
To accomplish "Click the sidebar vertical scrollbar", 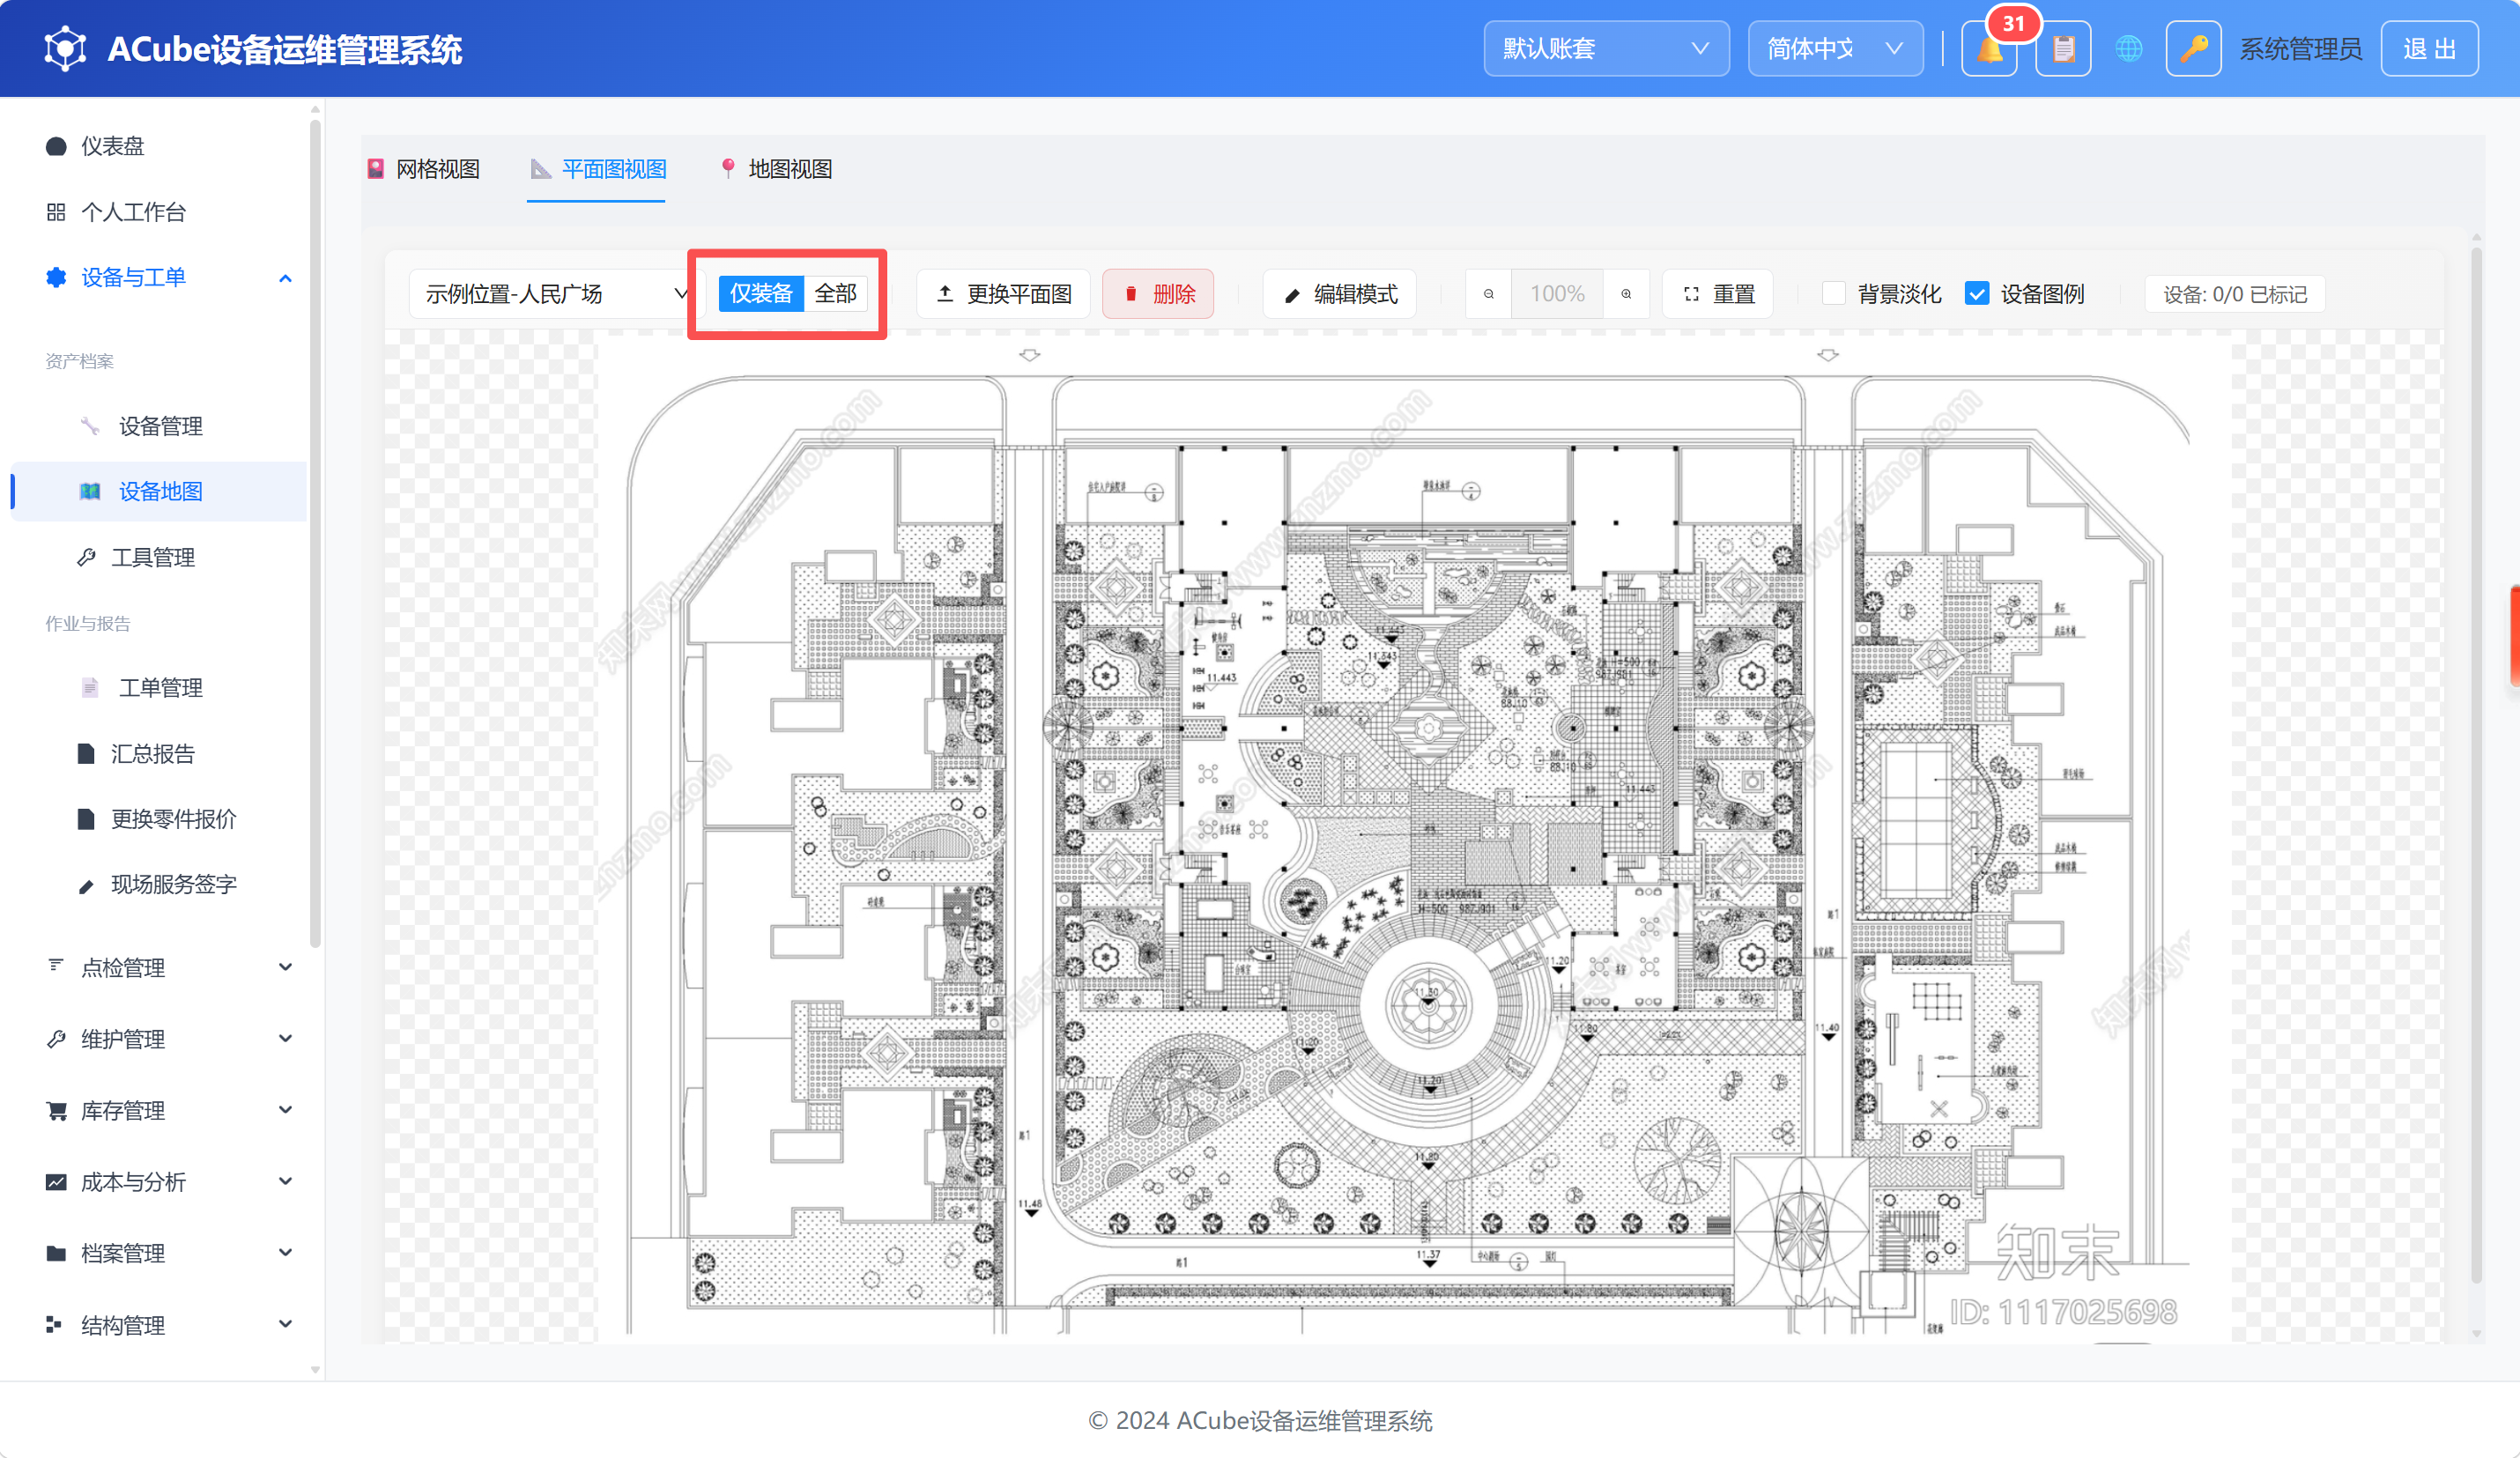I will tap(315, 533).
